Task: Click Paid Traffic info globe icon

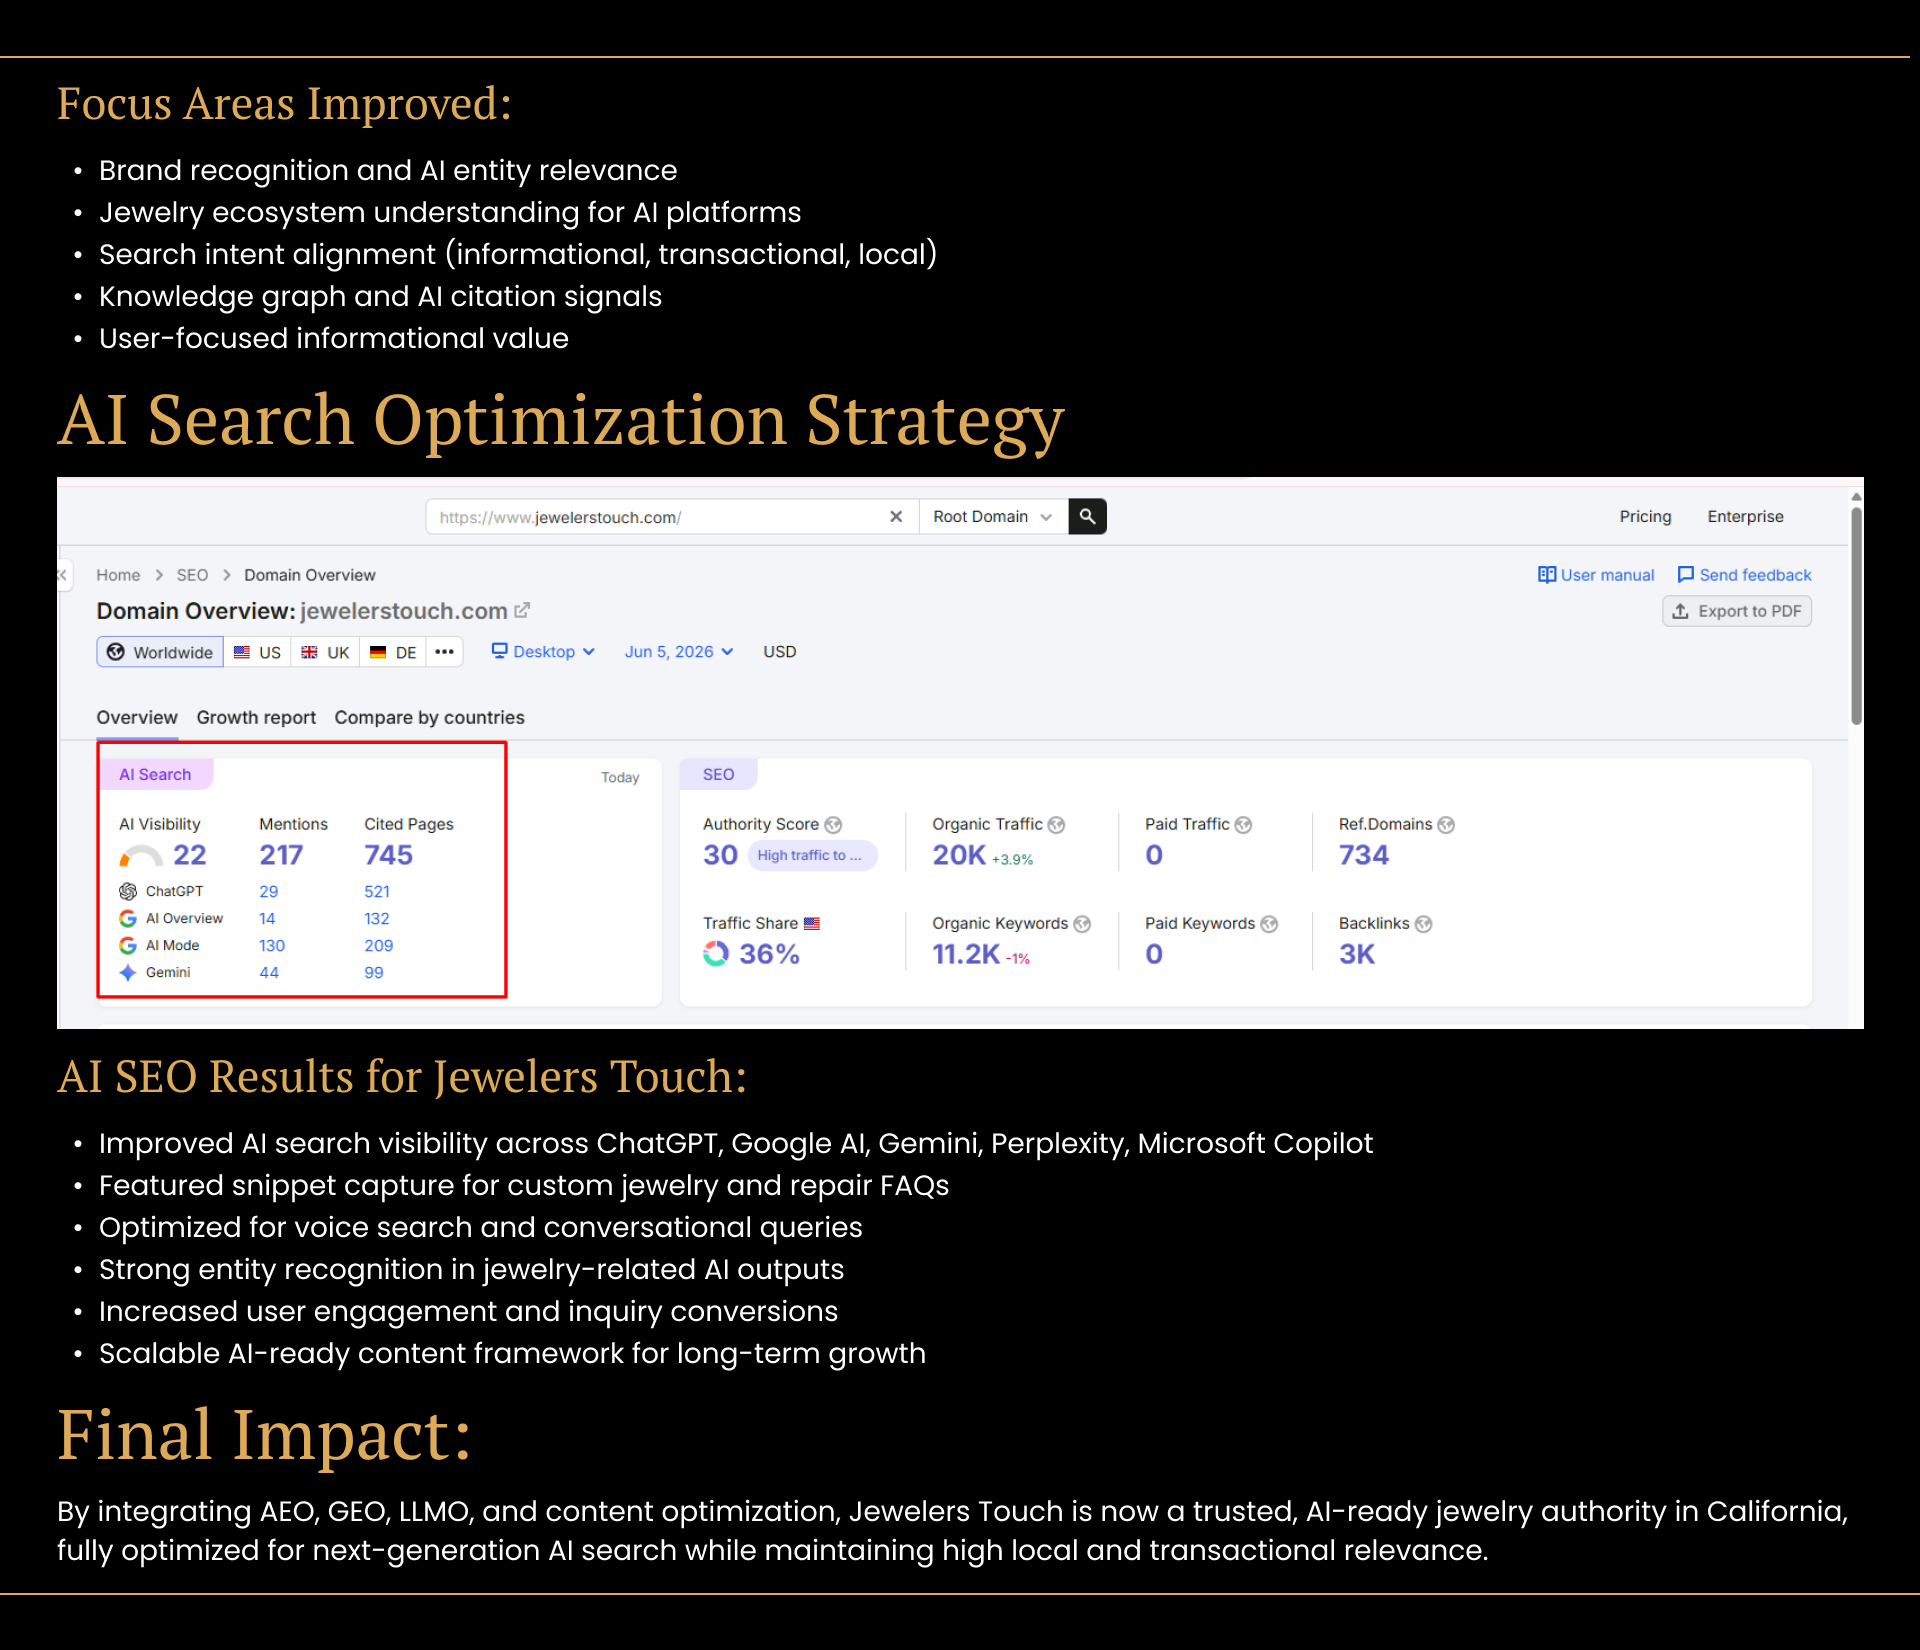Action: (x=1243, y=825)
